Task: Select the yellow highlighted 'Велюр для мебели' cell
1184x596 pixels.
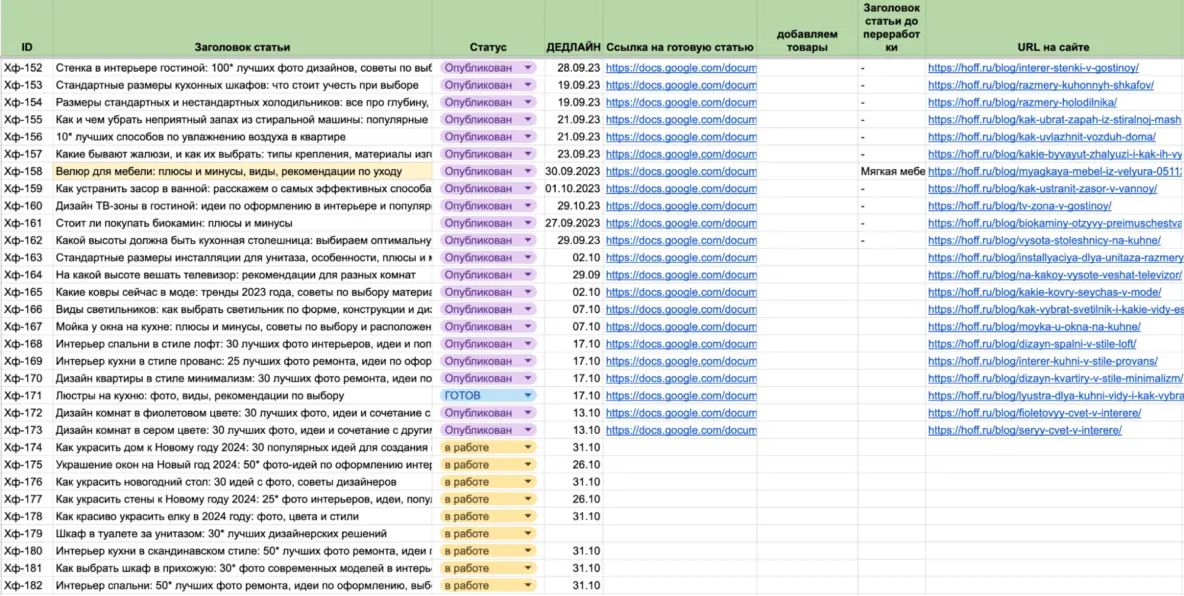Action: (x=242, y=171)
